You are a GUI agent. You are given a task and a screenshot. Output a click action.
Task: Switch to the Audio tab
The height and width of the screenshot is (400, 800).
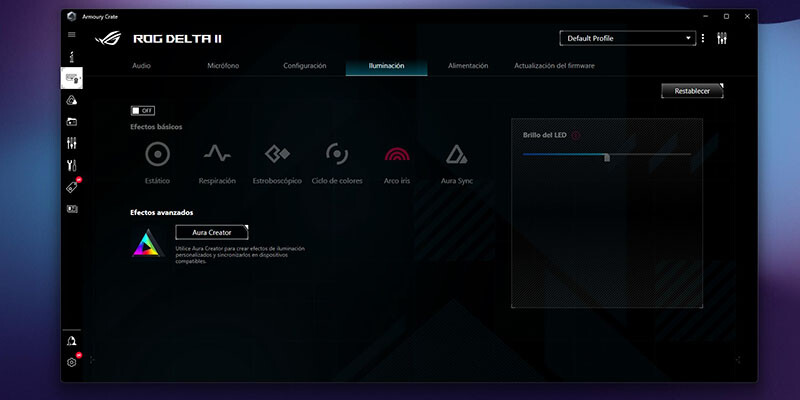coord(141,66)
